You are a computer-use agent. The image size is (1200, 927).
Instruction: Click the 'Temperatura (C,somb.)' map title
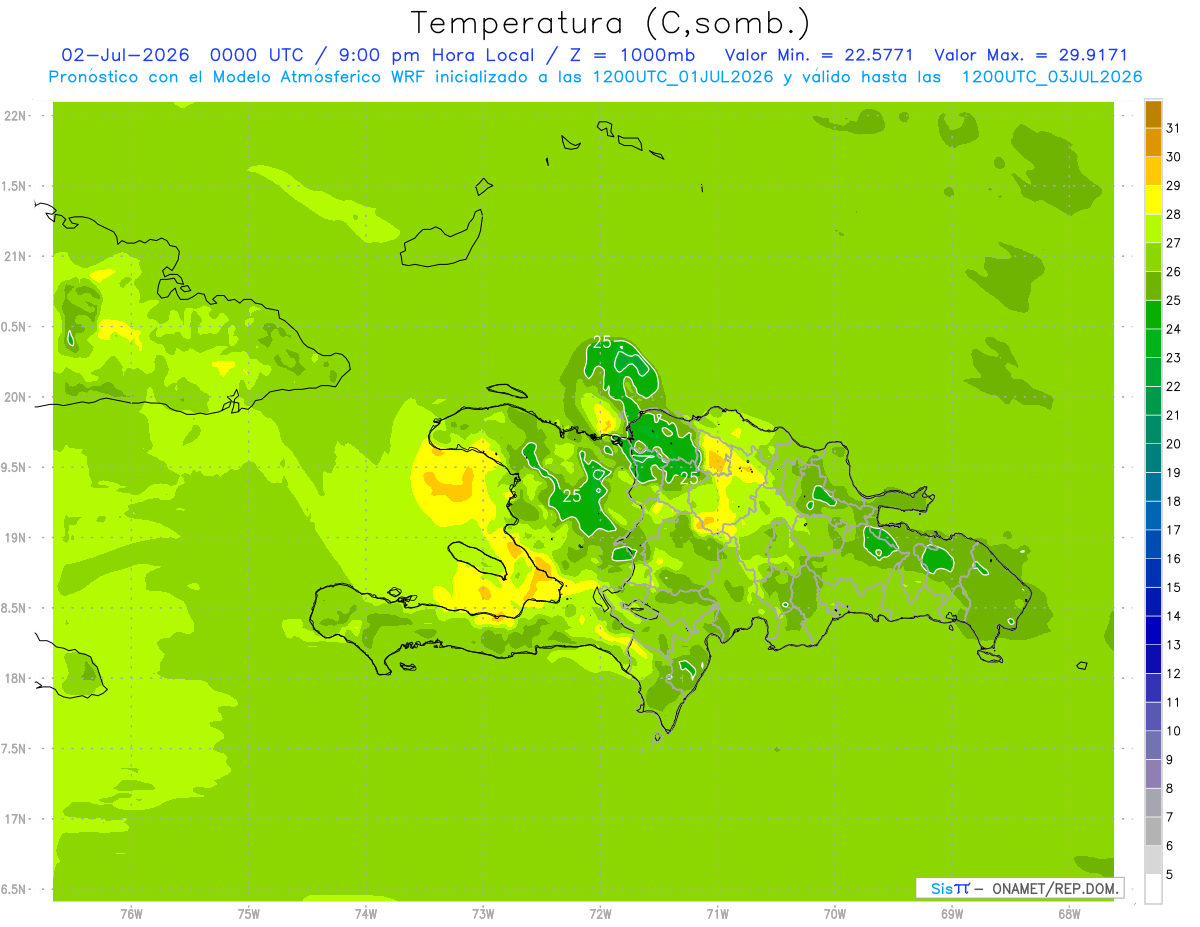pyautogui.click(x=611, y=23)
